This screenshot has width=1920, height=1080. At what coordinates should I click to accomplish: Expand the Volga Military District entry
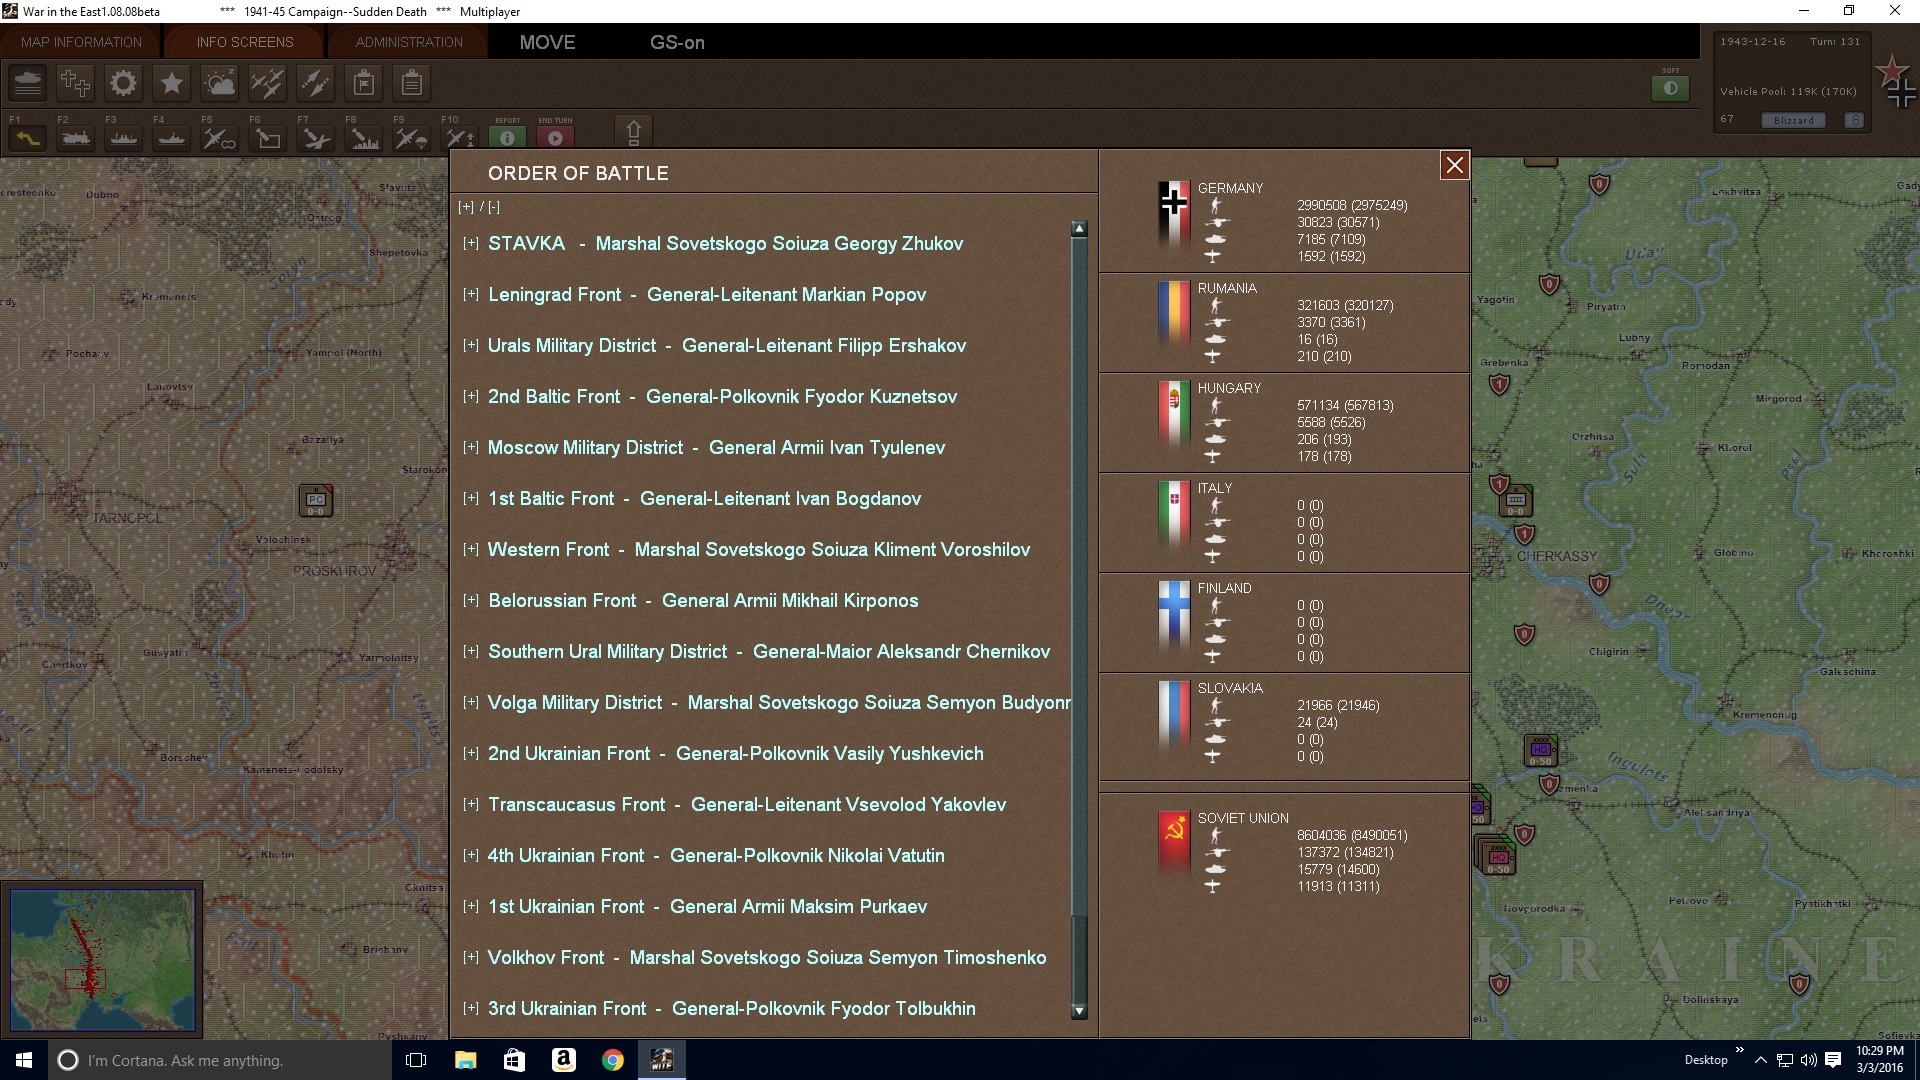click(x=471, y=702)
